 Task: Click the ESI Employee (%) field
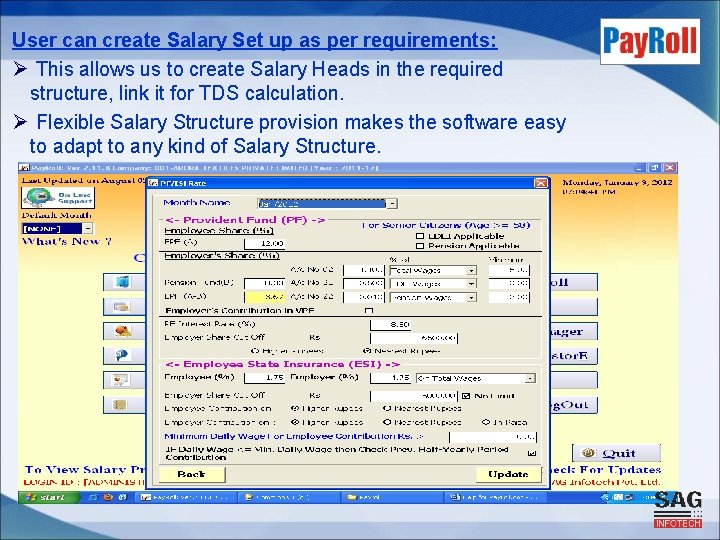[264, 378]
